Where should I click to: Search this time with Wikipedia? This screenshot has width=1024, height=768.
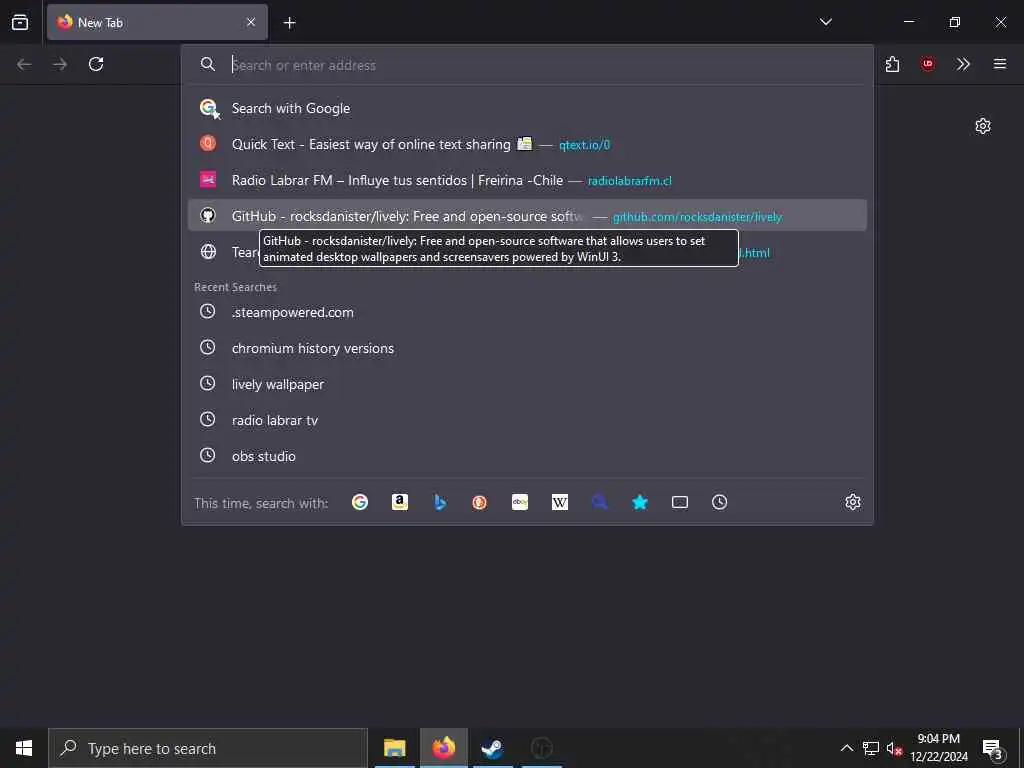point(560,502)
